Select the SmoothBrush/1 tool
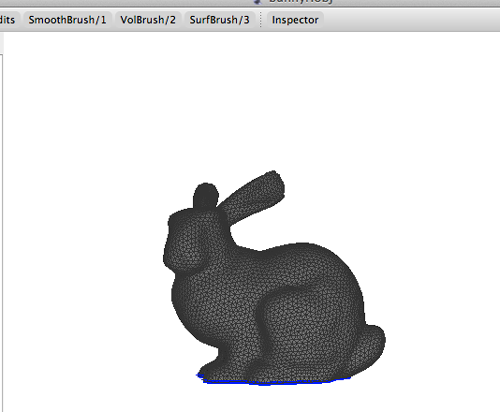Screen dimensions: 500x412 (x=67, y=20)
